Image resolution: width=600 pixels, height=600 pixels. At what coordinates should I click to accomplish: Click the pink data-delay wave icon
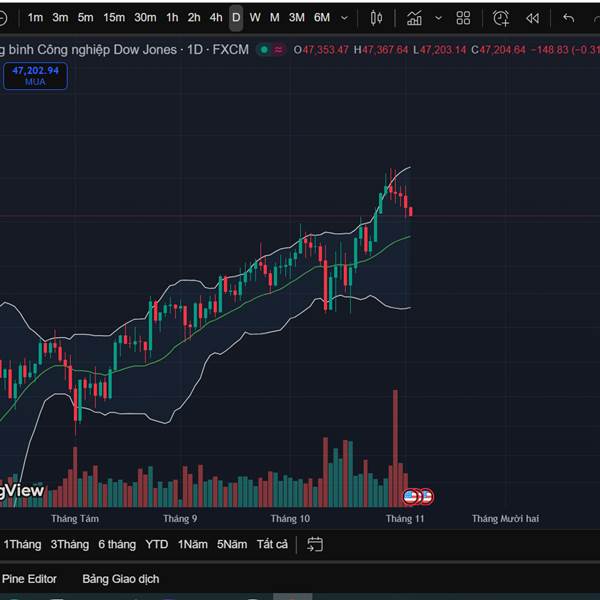point(279,50)
